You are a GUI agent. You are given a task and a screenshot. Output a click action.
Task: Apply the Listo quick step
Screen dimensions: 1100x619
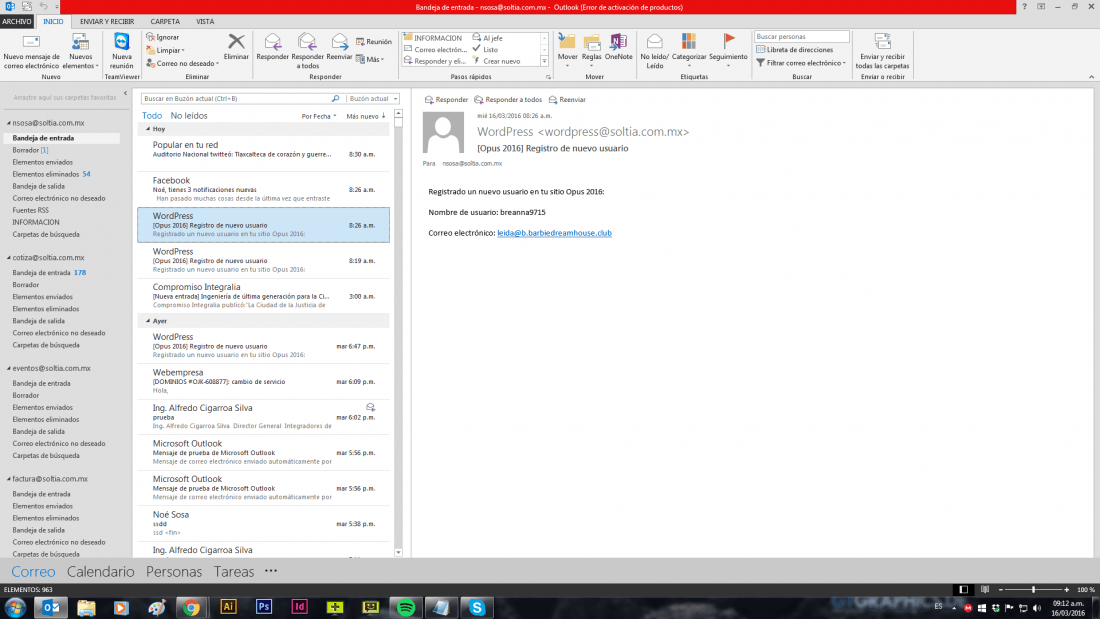coord(485,49)
